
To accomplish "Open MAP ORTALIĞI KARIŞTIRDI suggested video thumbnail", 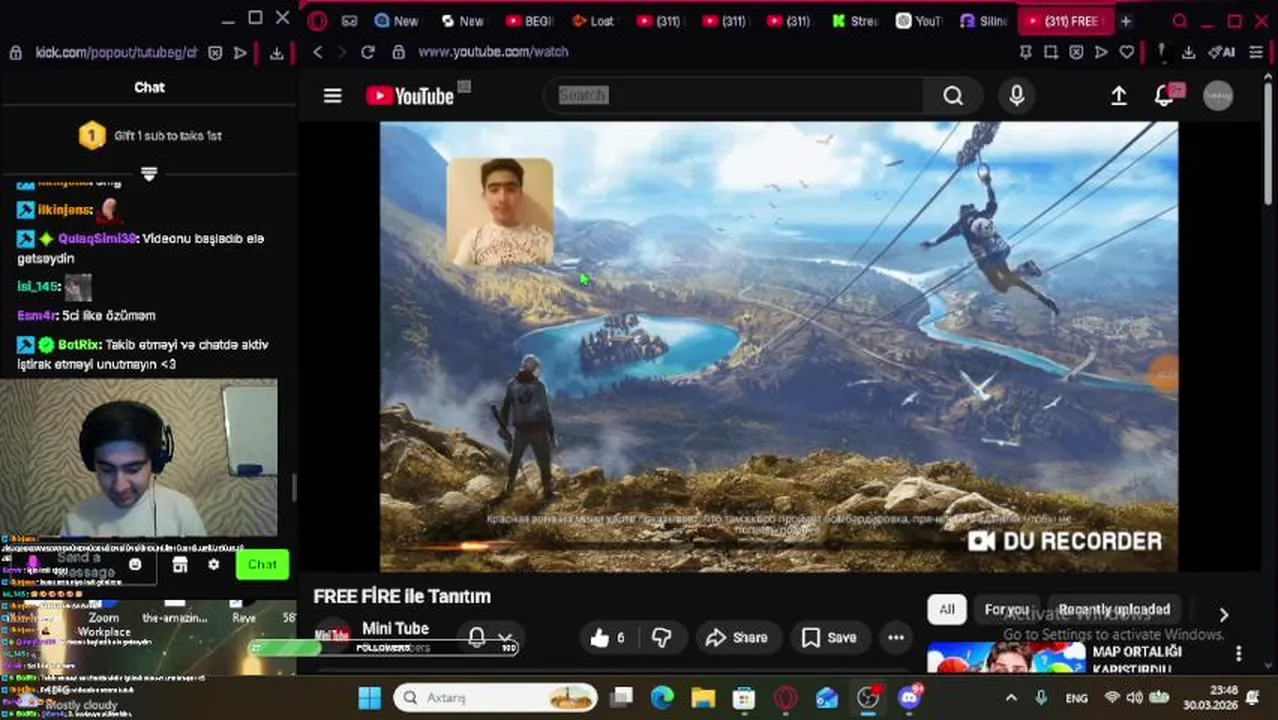I will (x=1005, y=658).
